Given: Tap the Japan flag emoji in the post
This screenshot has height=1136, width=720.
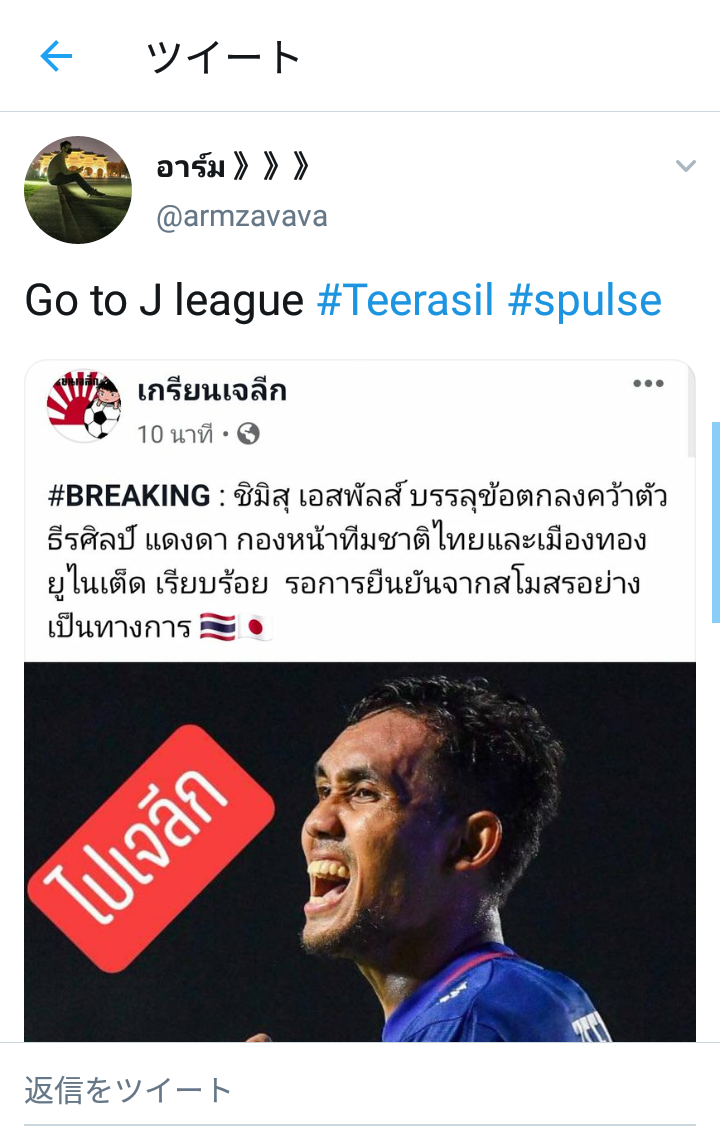Looking at the screenshot, I should click(255, 627).
